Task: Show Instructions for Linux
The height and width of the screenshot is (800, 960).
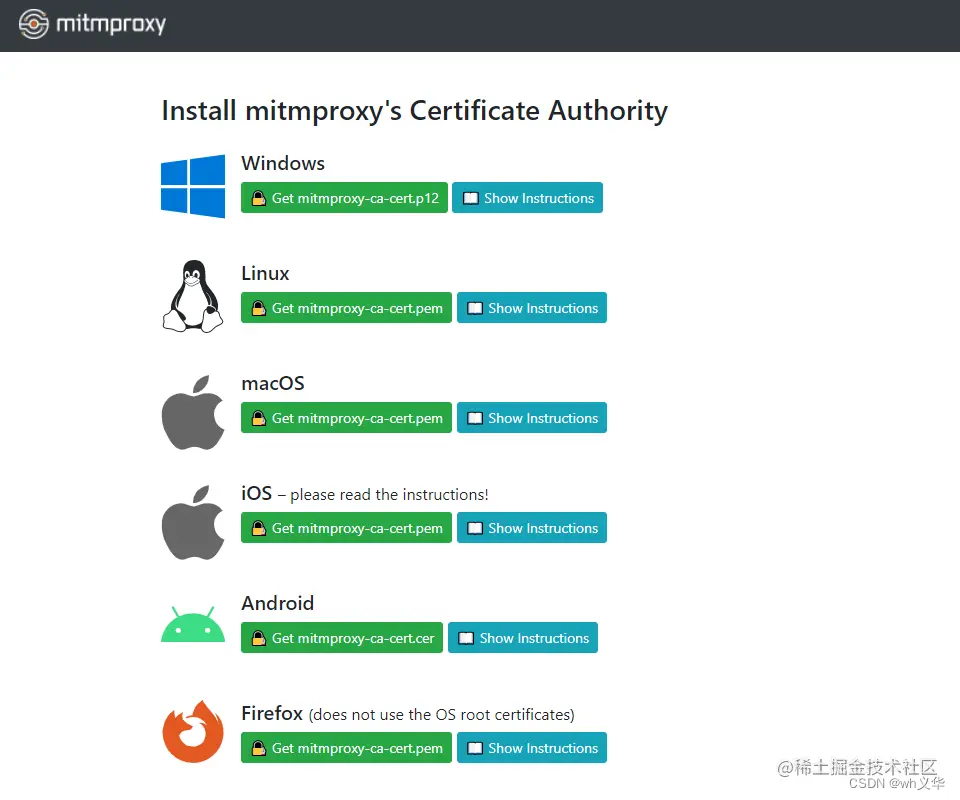Action: 531,308
